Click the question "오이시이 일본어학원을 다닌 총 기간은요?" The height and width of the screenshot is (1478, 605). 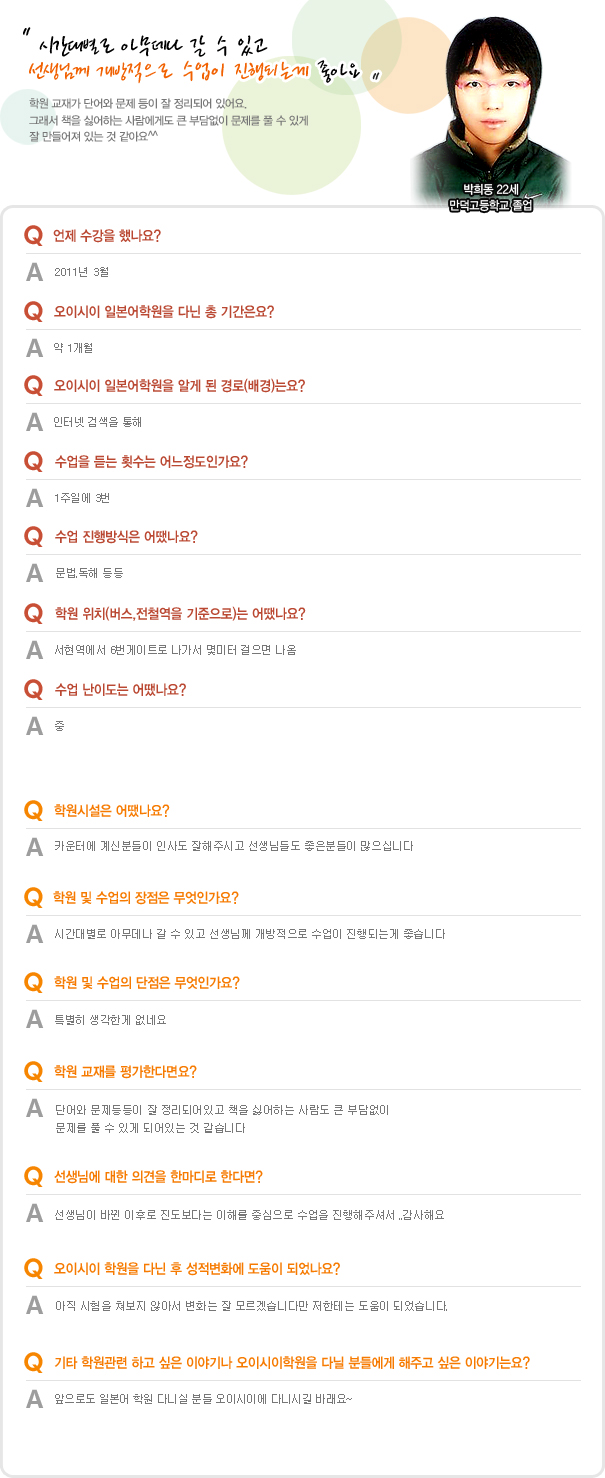[164, 311]
